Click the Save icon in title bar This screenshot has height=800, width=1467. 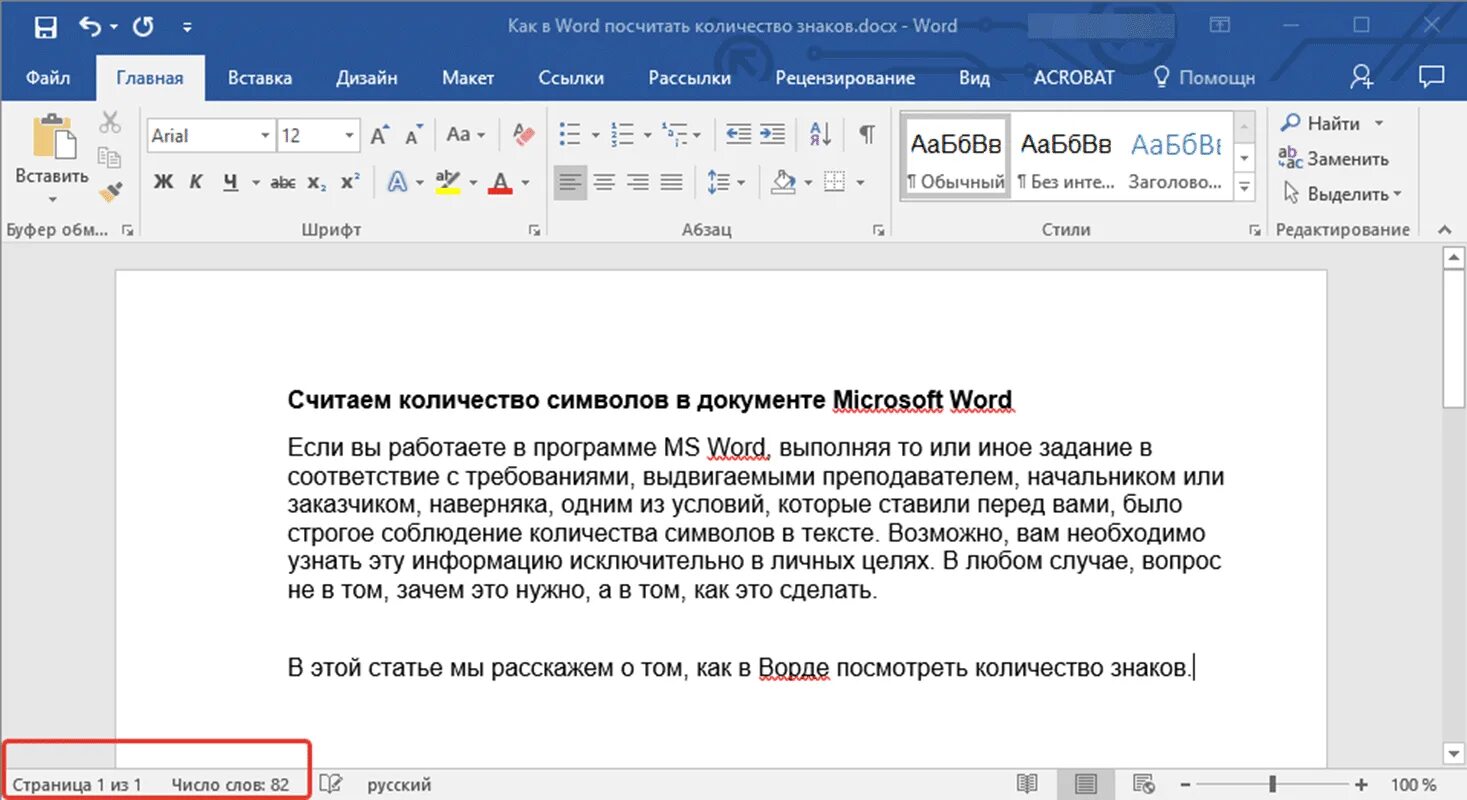(45, 27)
